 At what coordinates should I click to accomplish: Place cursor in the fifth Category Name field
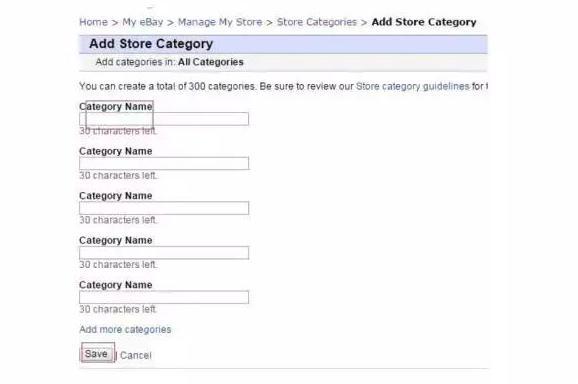[x=164, y=297]
